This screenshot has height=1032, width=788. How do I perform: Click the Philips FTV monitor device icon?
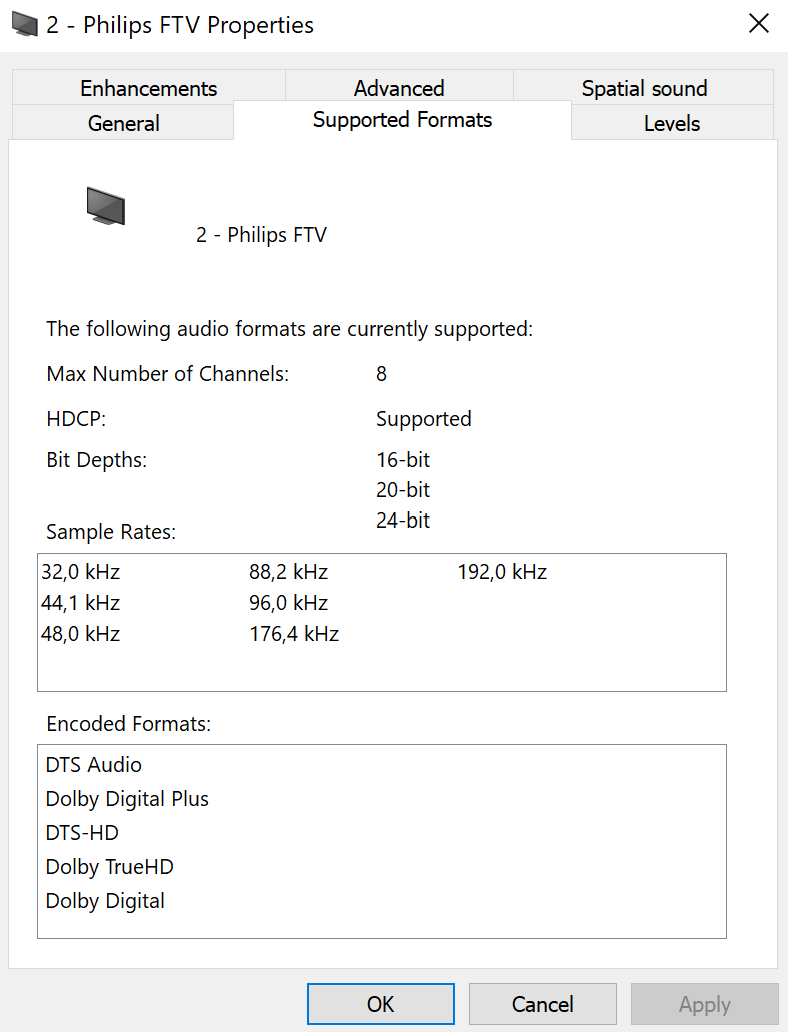point(105,206)
